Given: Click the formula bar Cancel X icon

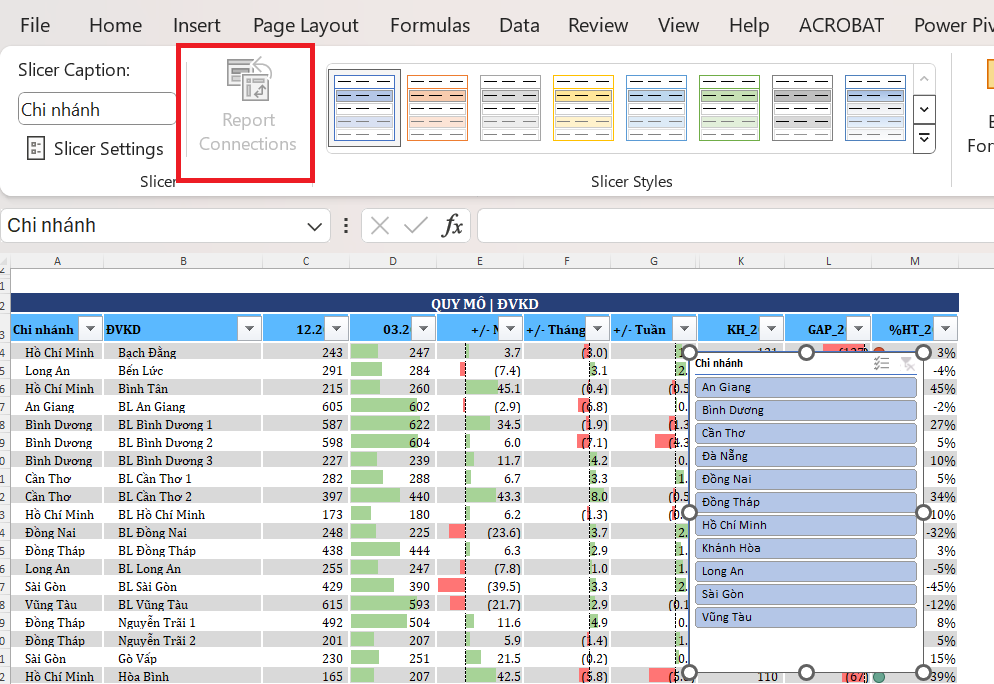Looking at the screenshot, I should 380,226.
